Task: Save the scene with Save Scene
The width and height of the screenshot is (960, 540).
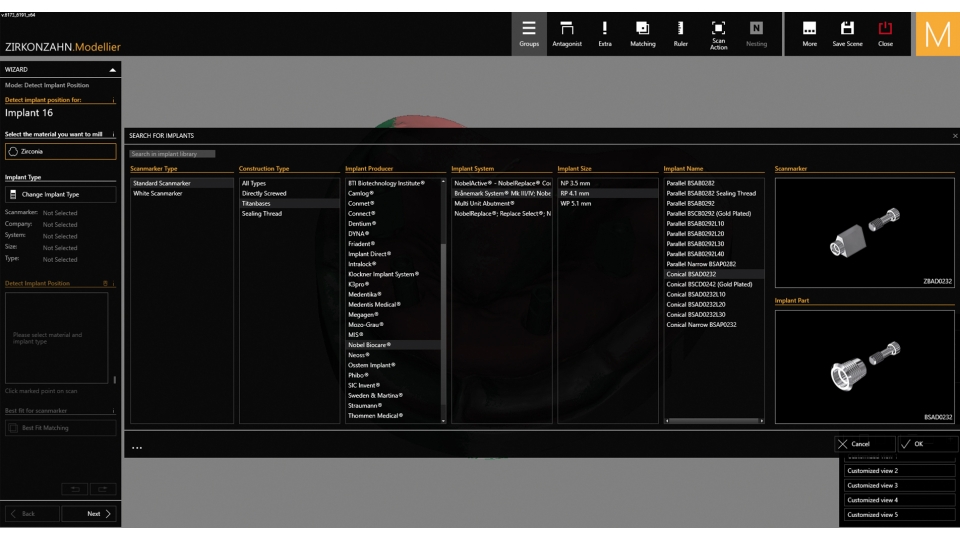Action: [847, 34]
